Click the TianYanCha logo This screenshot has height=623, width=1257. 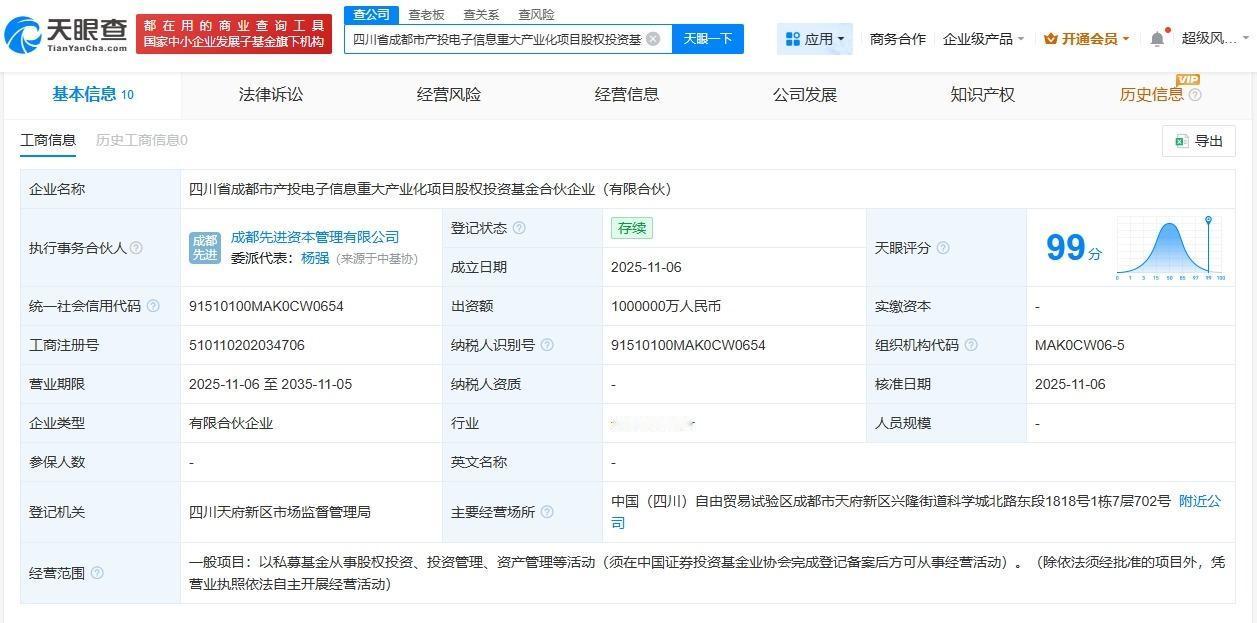click(x=66, y=35)
